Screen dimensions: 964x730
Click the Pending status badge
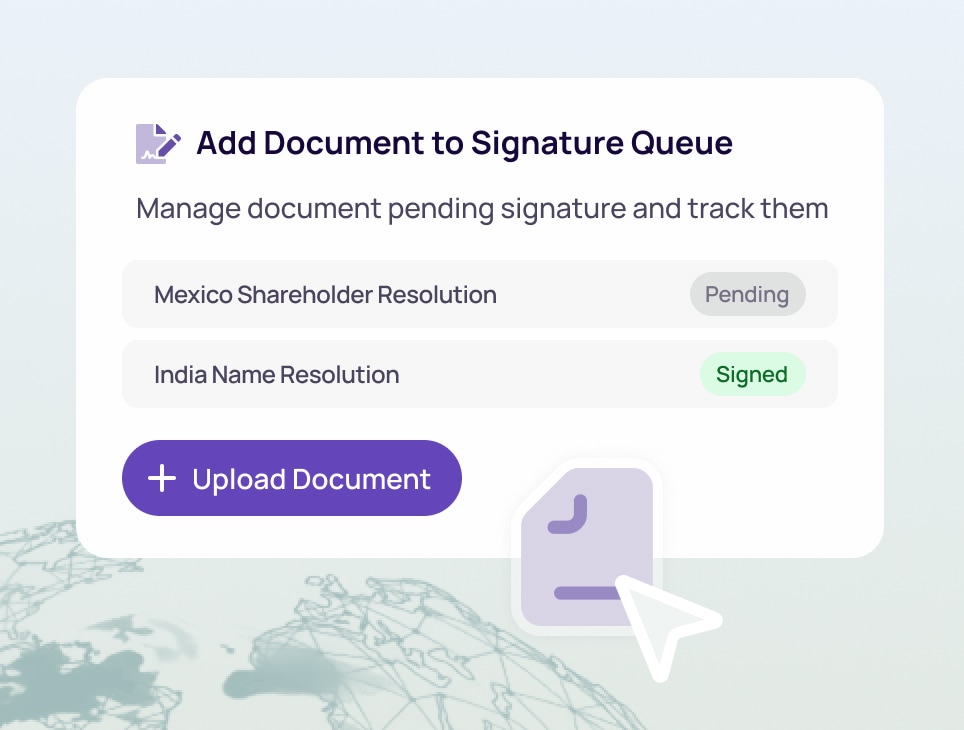pos(748,295)
